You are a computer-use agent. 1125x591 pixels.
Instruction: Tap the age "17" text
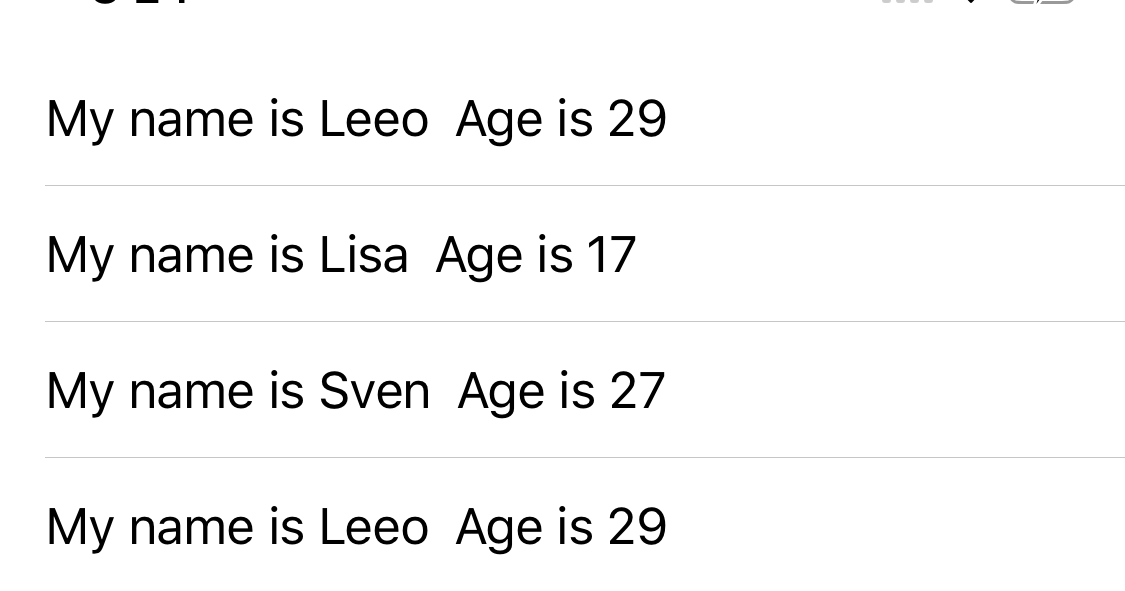click(x=611, y=254)
